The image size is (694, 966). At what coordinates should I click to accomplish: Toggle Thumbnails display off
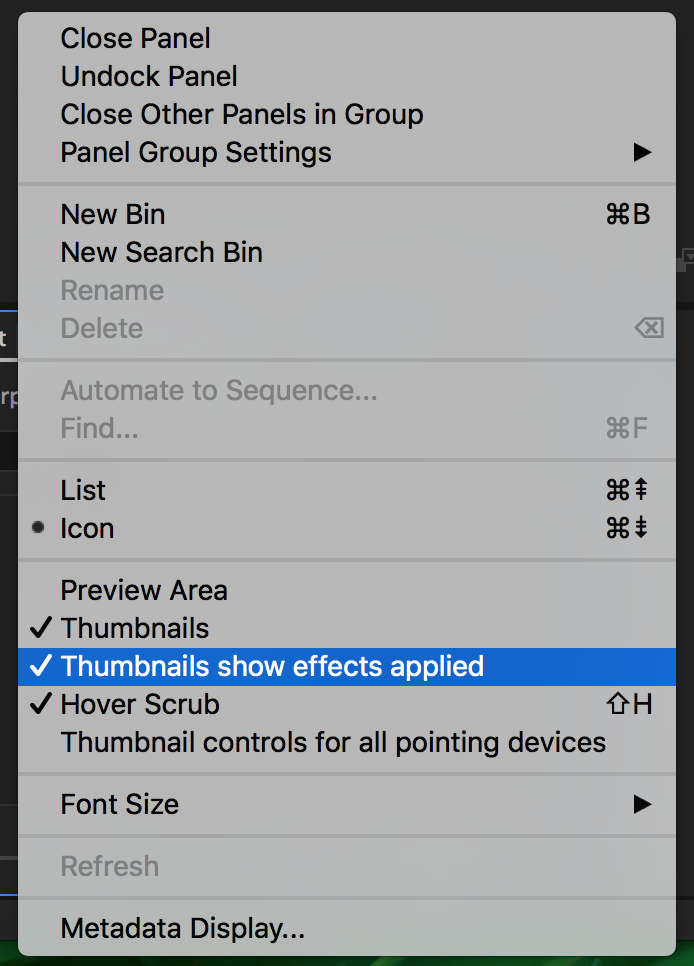click(x=134, y=628)
